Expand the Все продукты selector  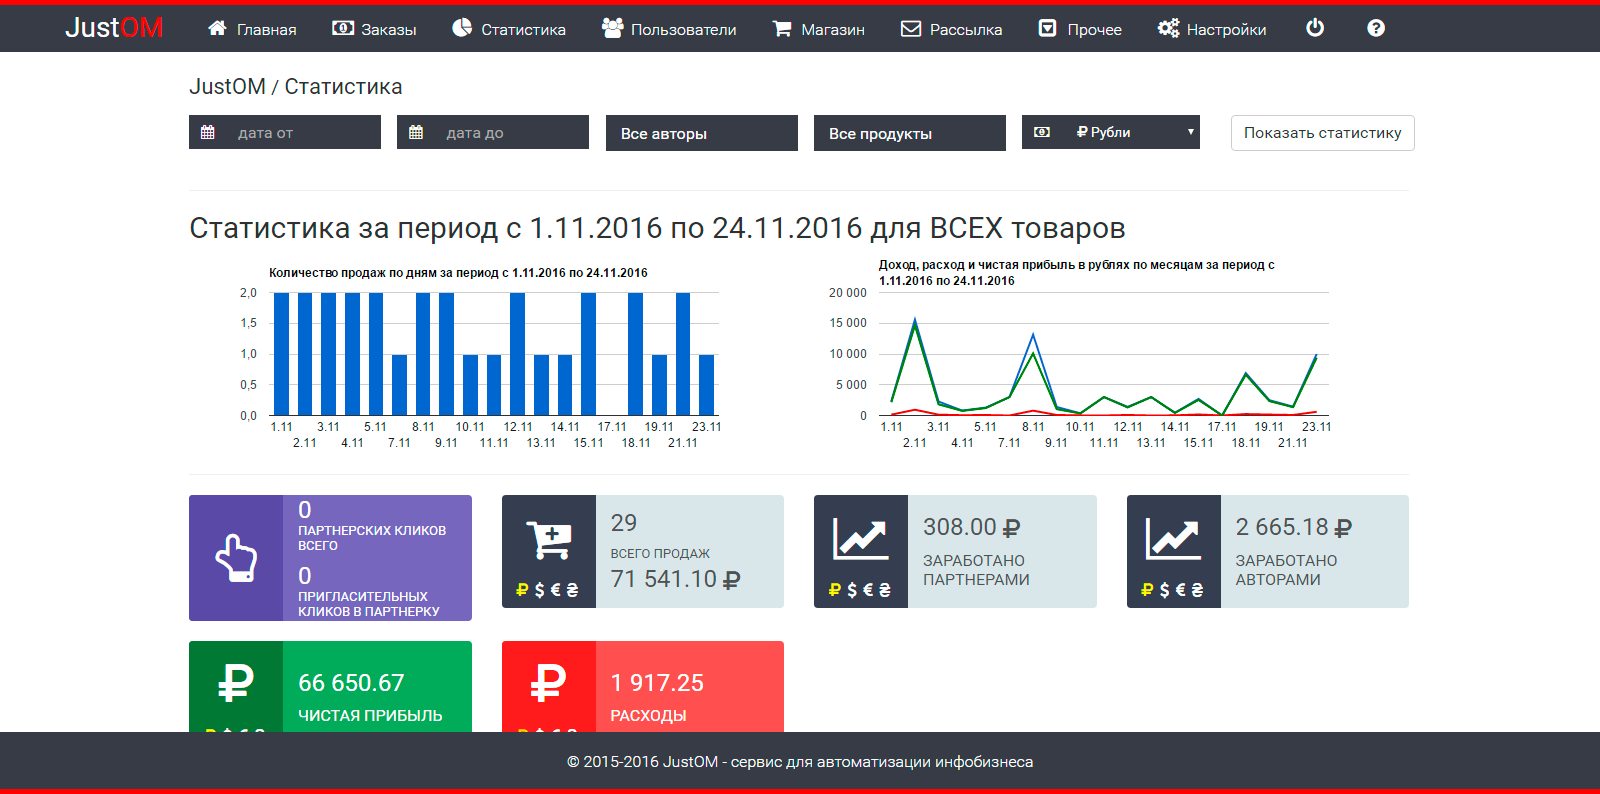(x=909, y=133)
